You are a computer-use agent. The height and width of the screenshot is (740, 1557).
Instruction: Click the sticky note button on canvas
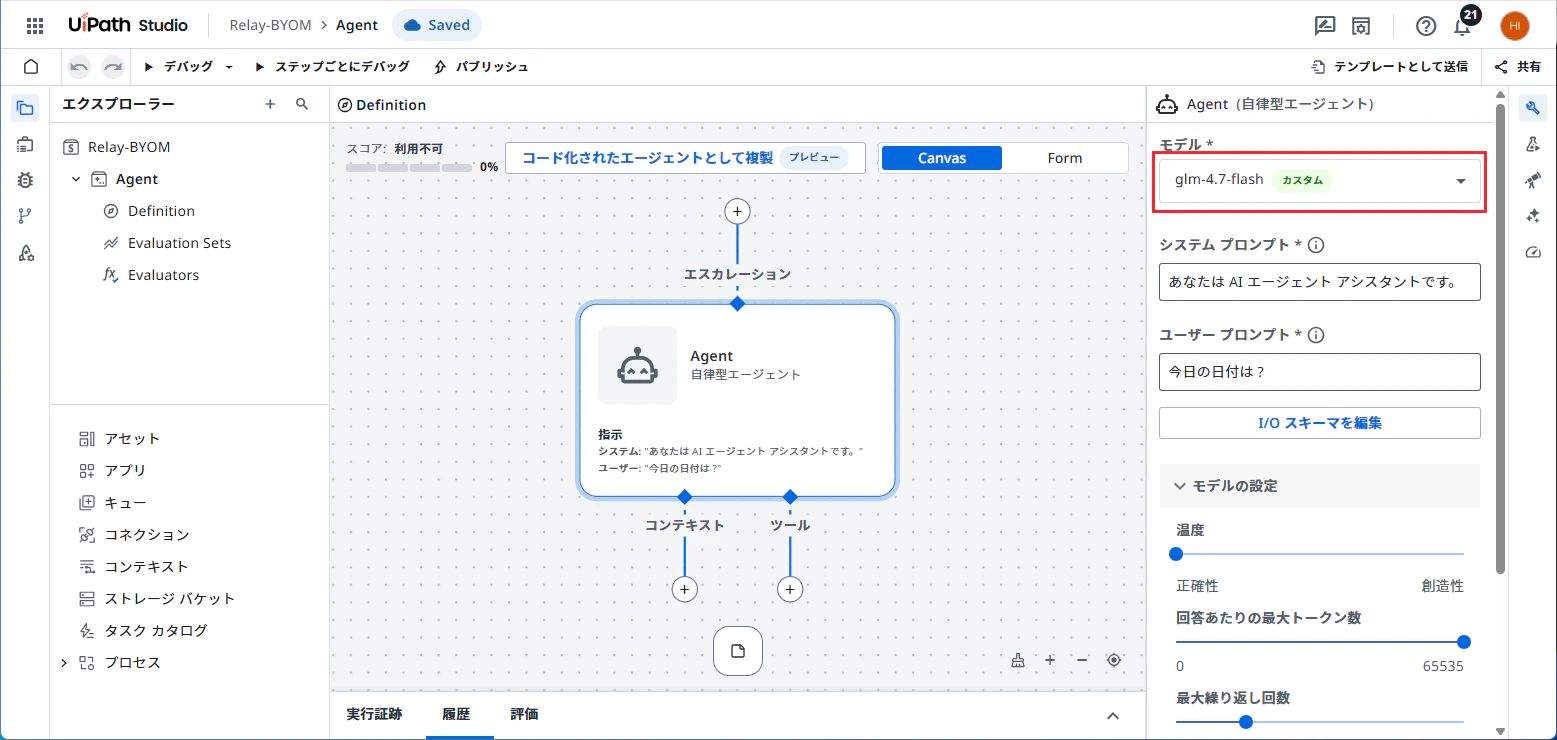[x=738, y=652]
